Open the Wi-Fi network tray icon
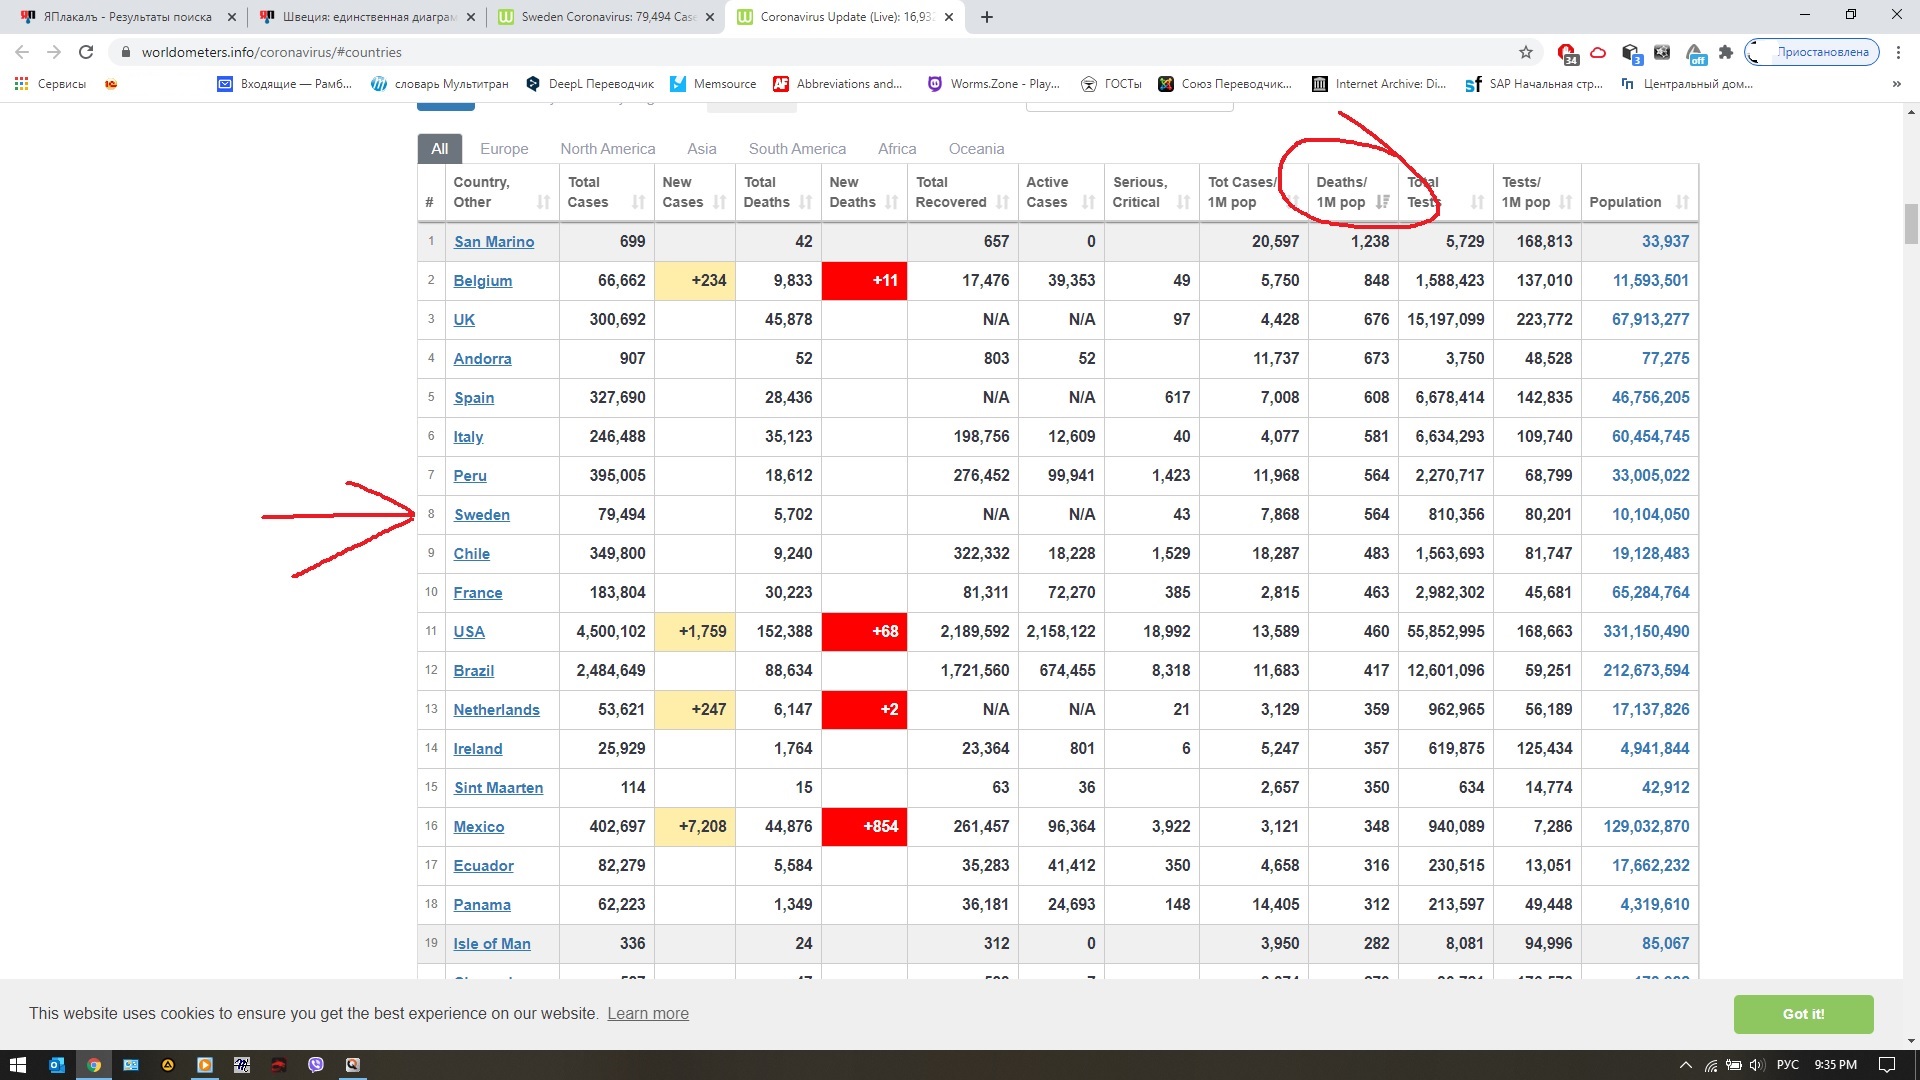Viewport: 1920px width, 1080px height. coord(1711,1065)
